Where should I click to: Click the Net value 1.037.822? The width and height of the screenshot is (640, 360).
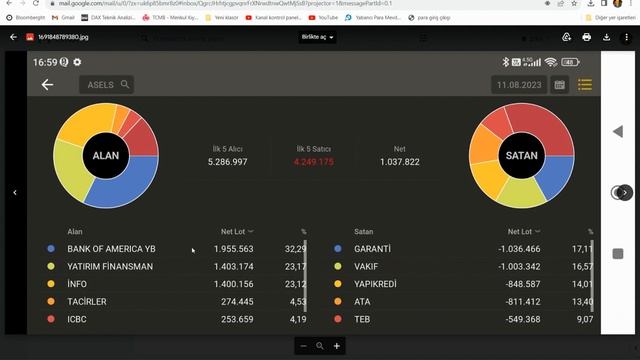[400, 162]
